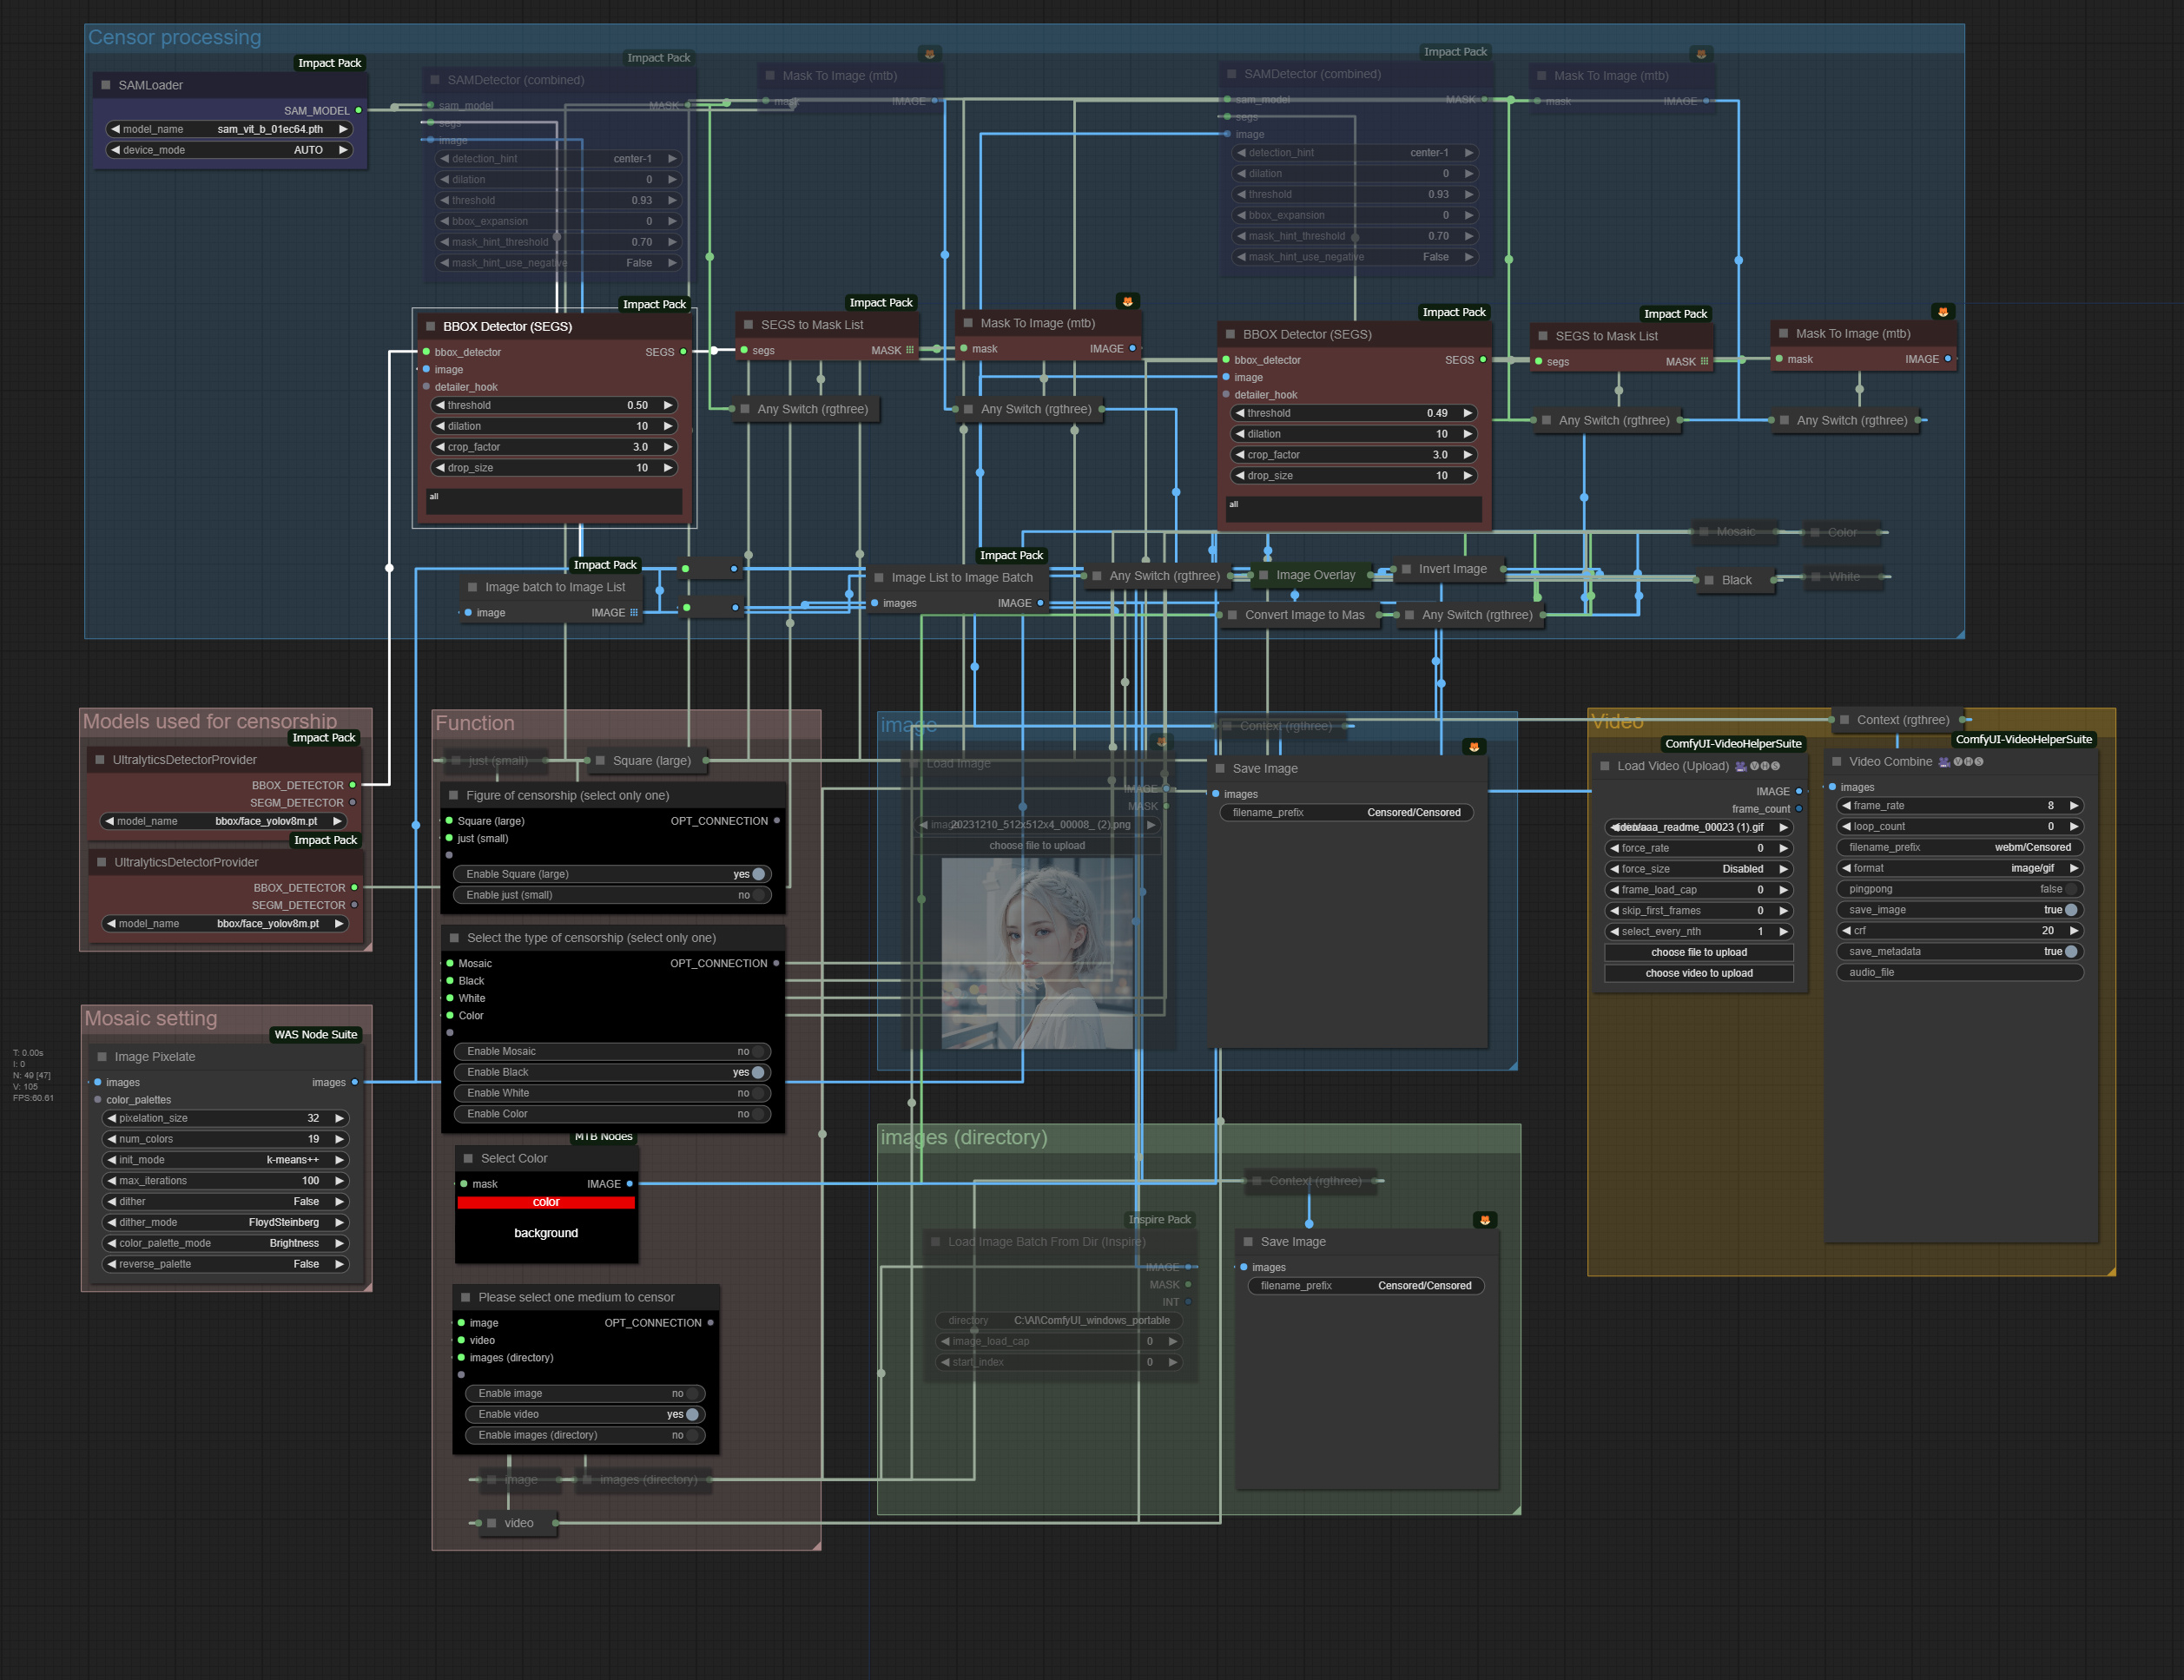Click the Models used for censorship group title
This screenshot has width=2184, height=1680.
tap(210, 721)
